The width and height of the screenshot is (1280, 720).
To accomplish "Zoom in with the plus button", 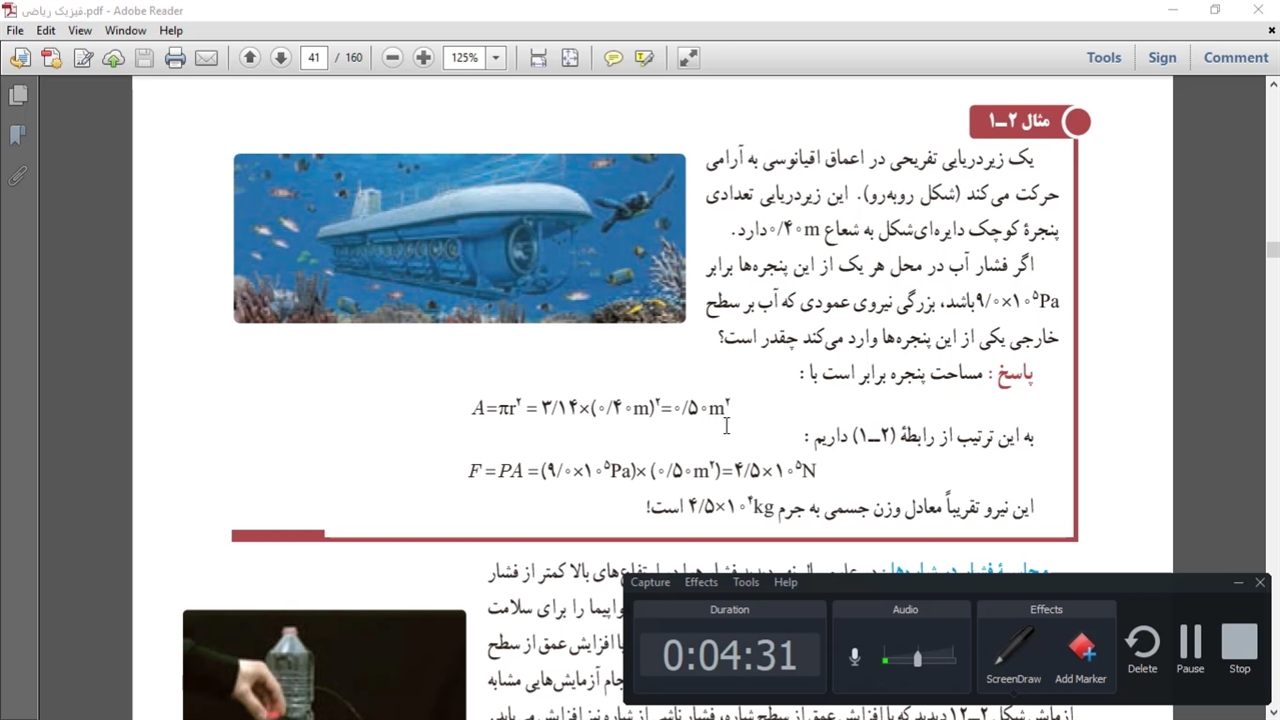I will pyautogui.click(x=423, y=58).
